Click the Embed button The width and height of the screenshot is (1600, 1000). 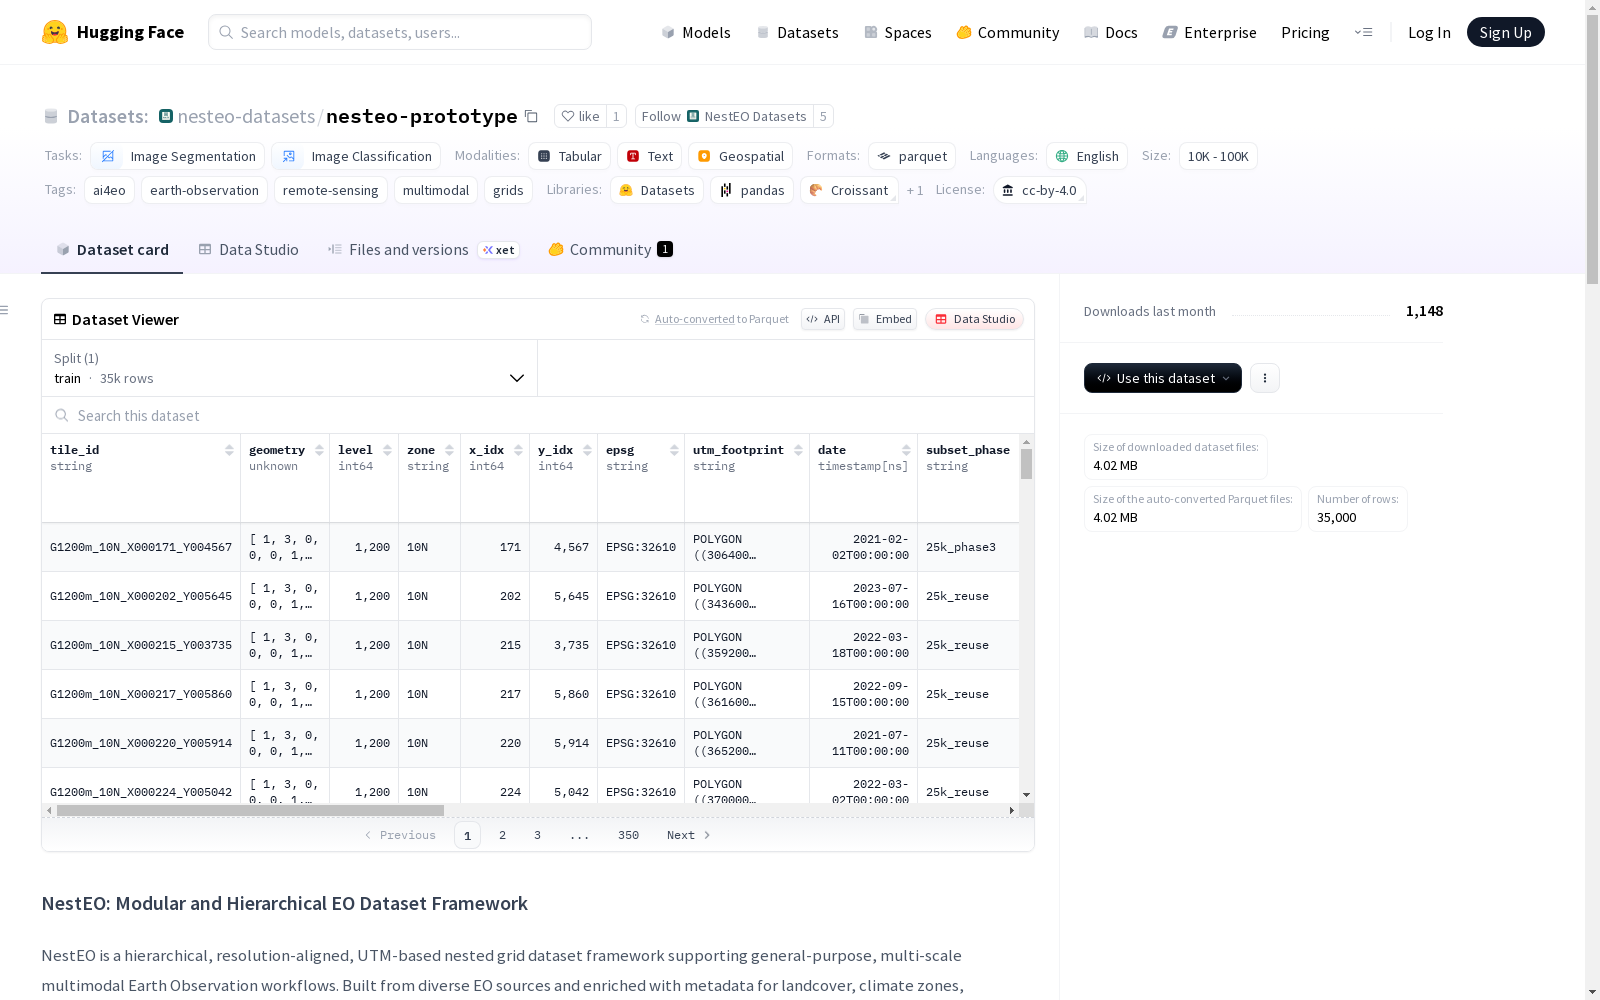[885, 319]
